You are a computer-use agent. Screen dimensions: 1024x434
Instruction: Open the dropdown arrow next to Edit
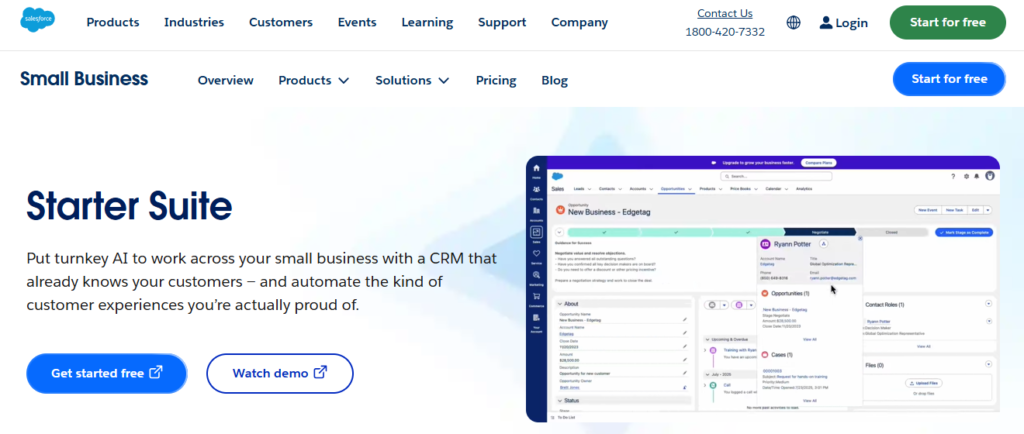(987, 210)
